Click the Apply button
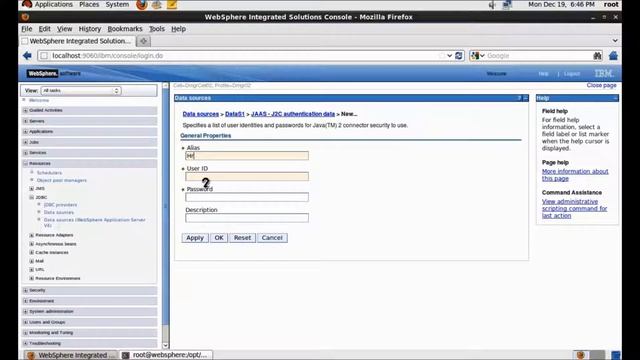640x360 pixels. (x=195, y=238)
